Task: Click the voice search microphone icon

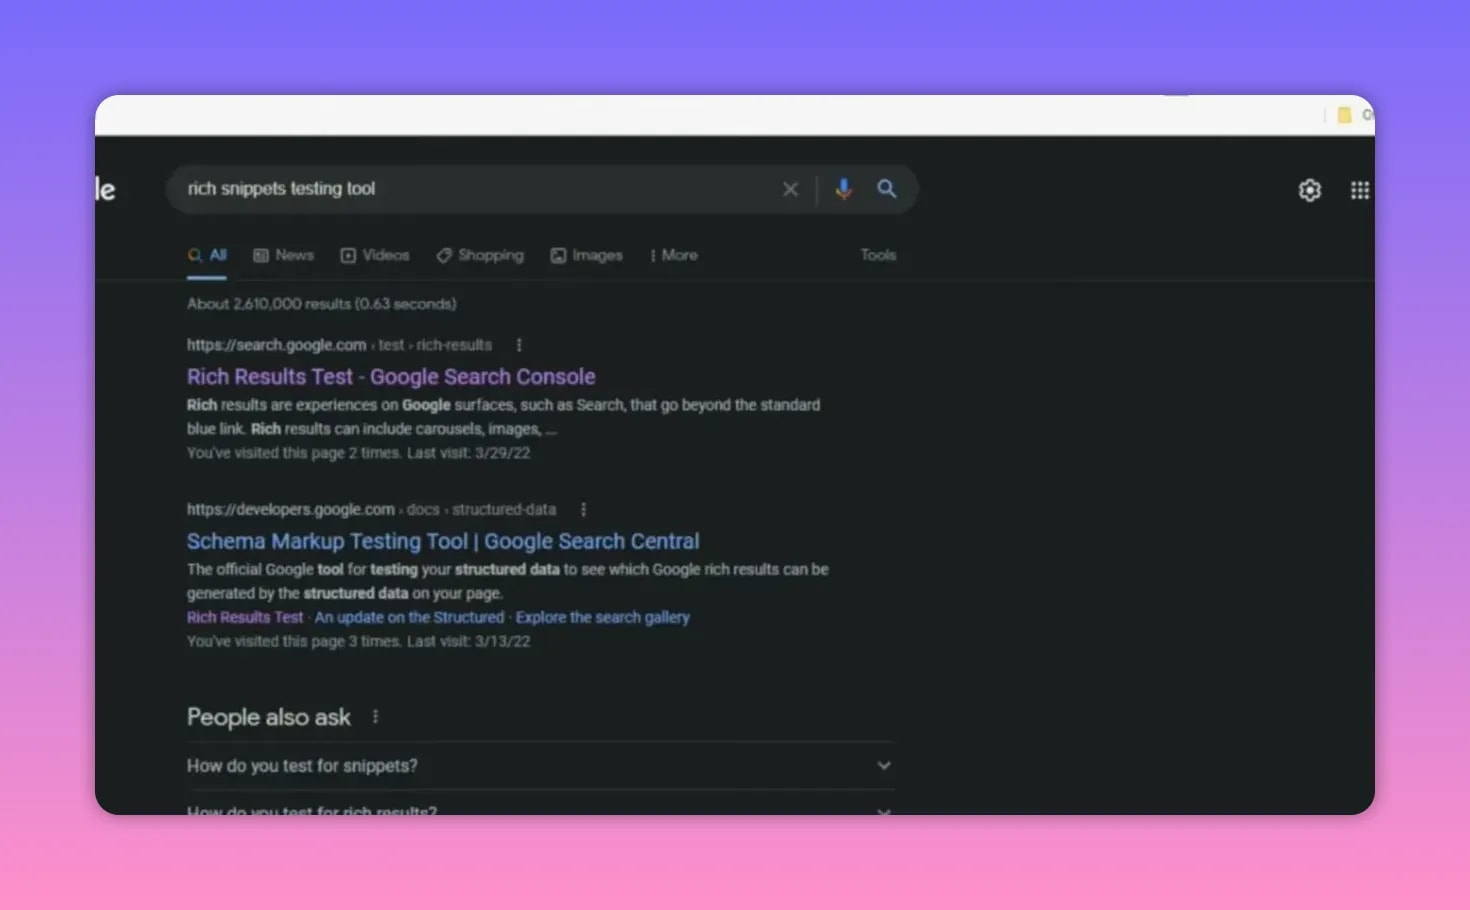Action: 843,189
